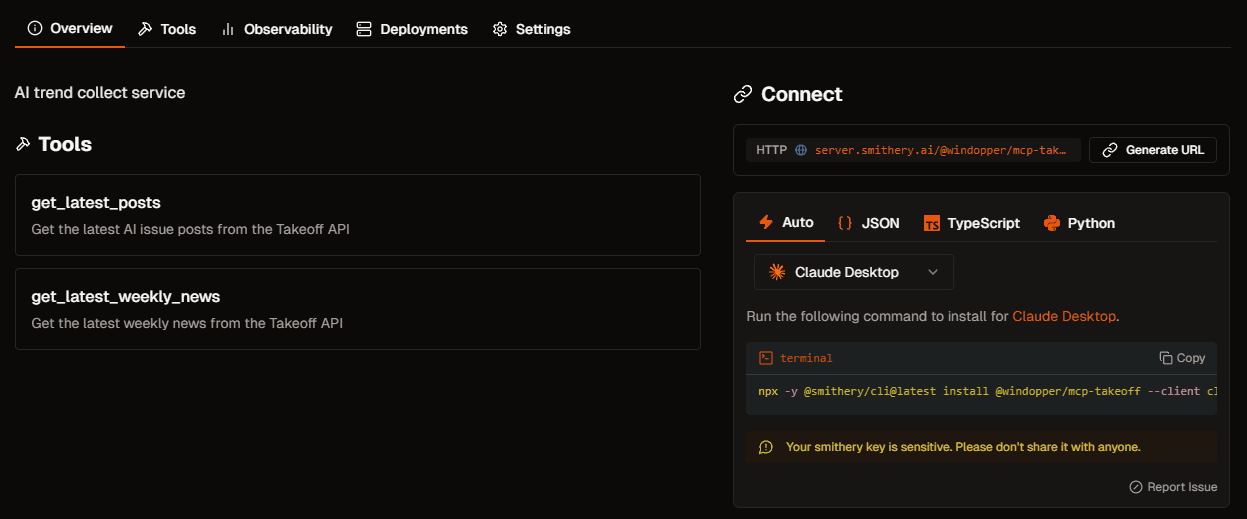Open the Settings tab
The width and height of the screenshot is (1247, 519).
click(x=531, y=29)
